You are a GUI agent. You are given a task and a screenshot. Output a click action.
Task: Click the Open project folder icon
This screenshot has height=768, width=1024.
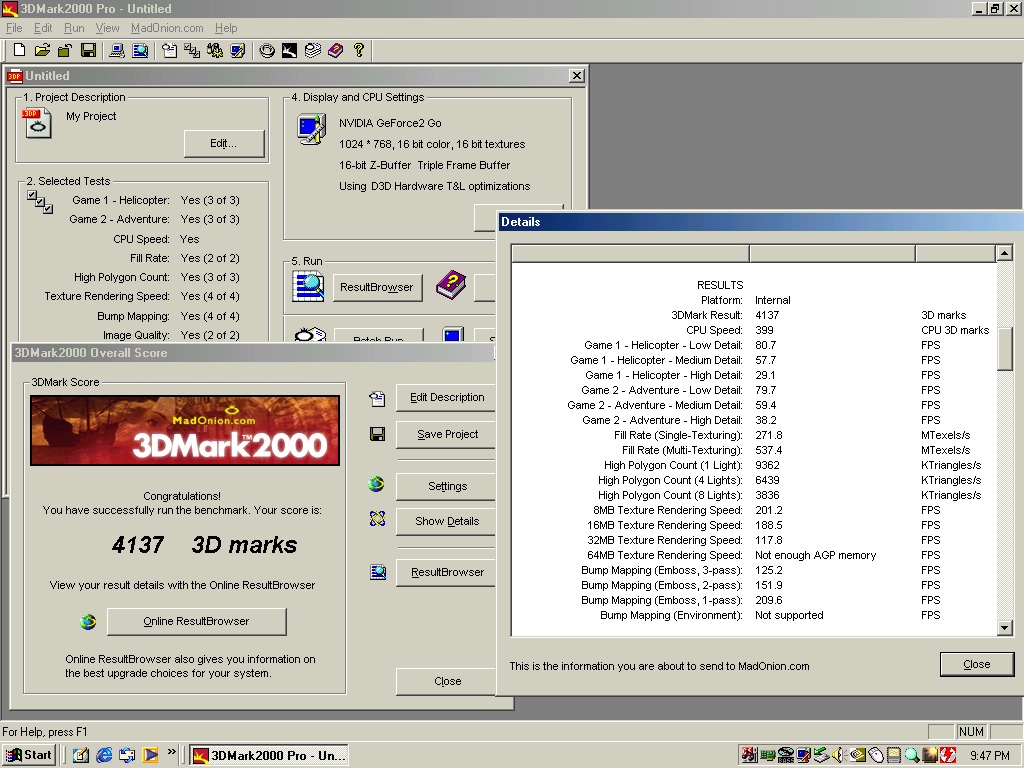(x=42, y=50)
